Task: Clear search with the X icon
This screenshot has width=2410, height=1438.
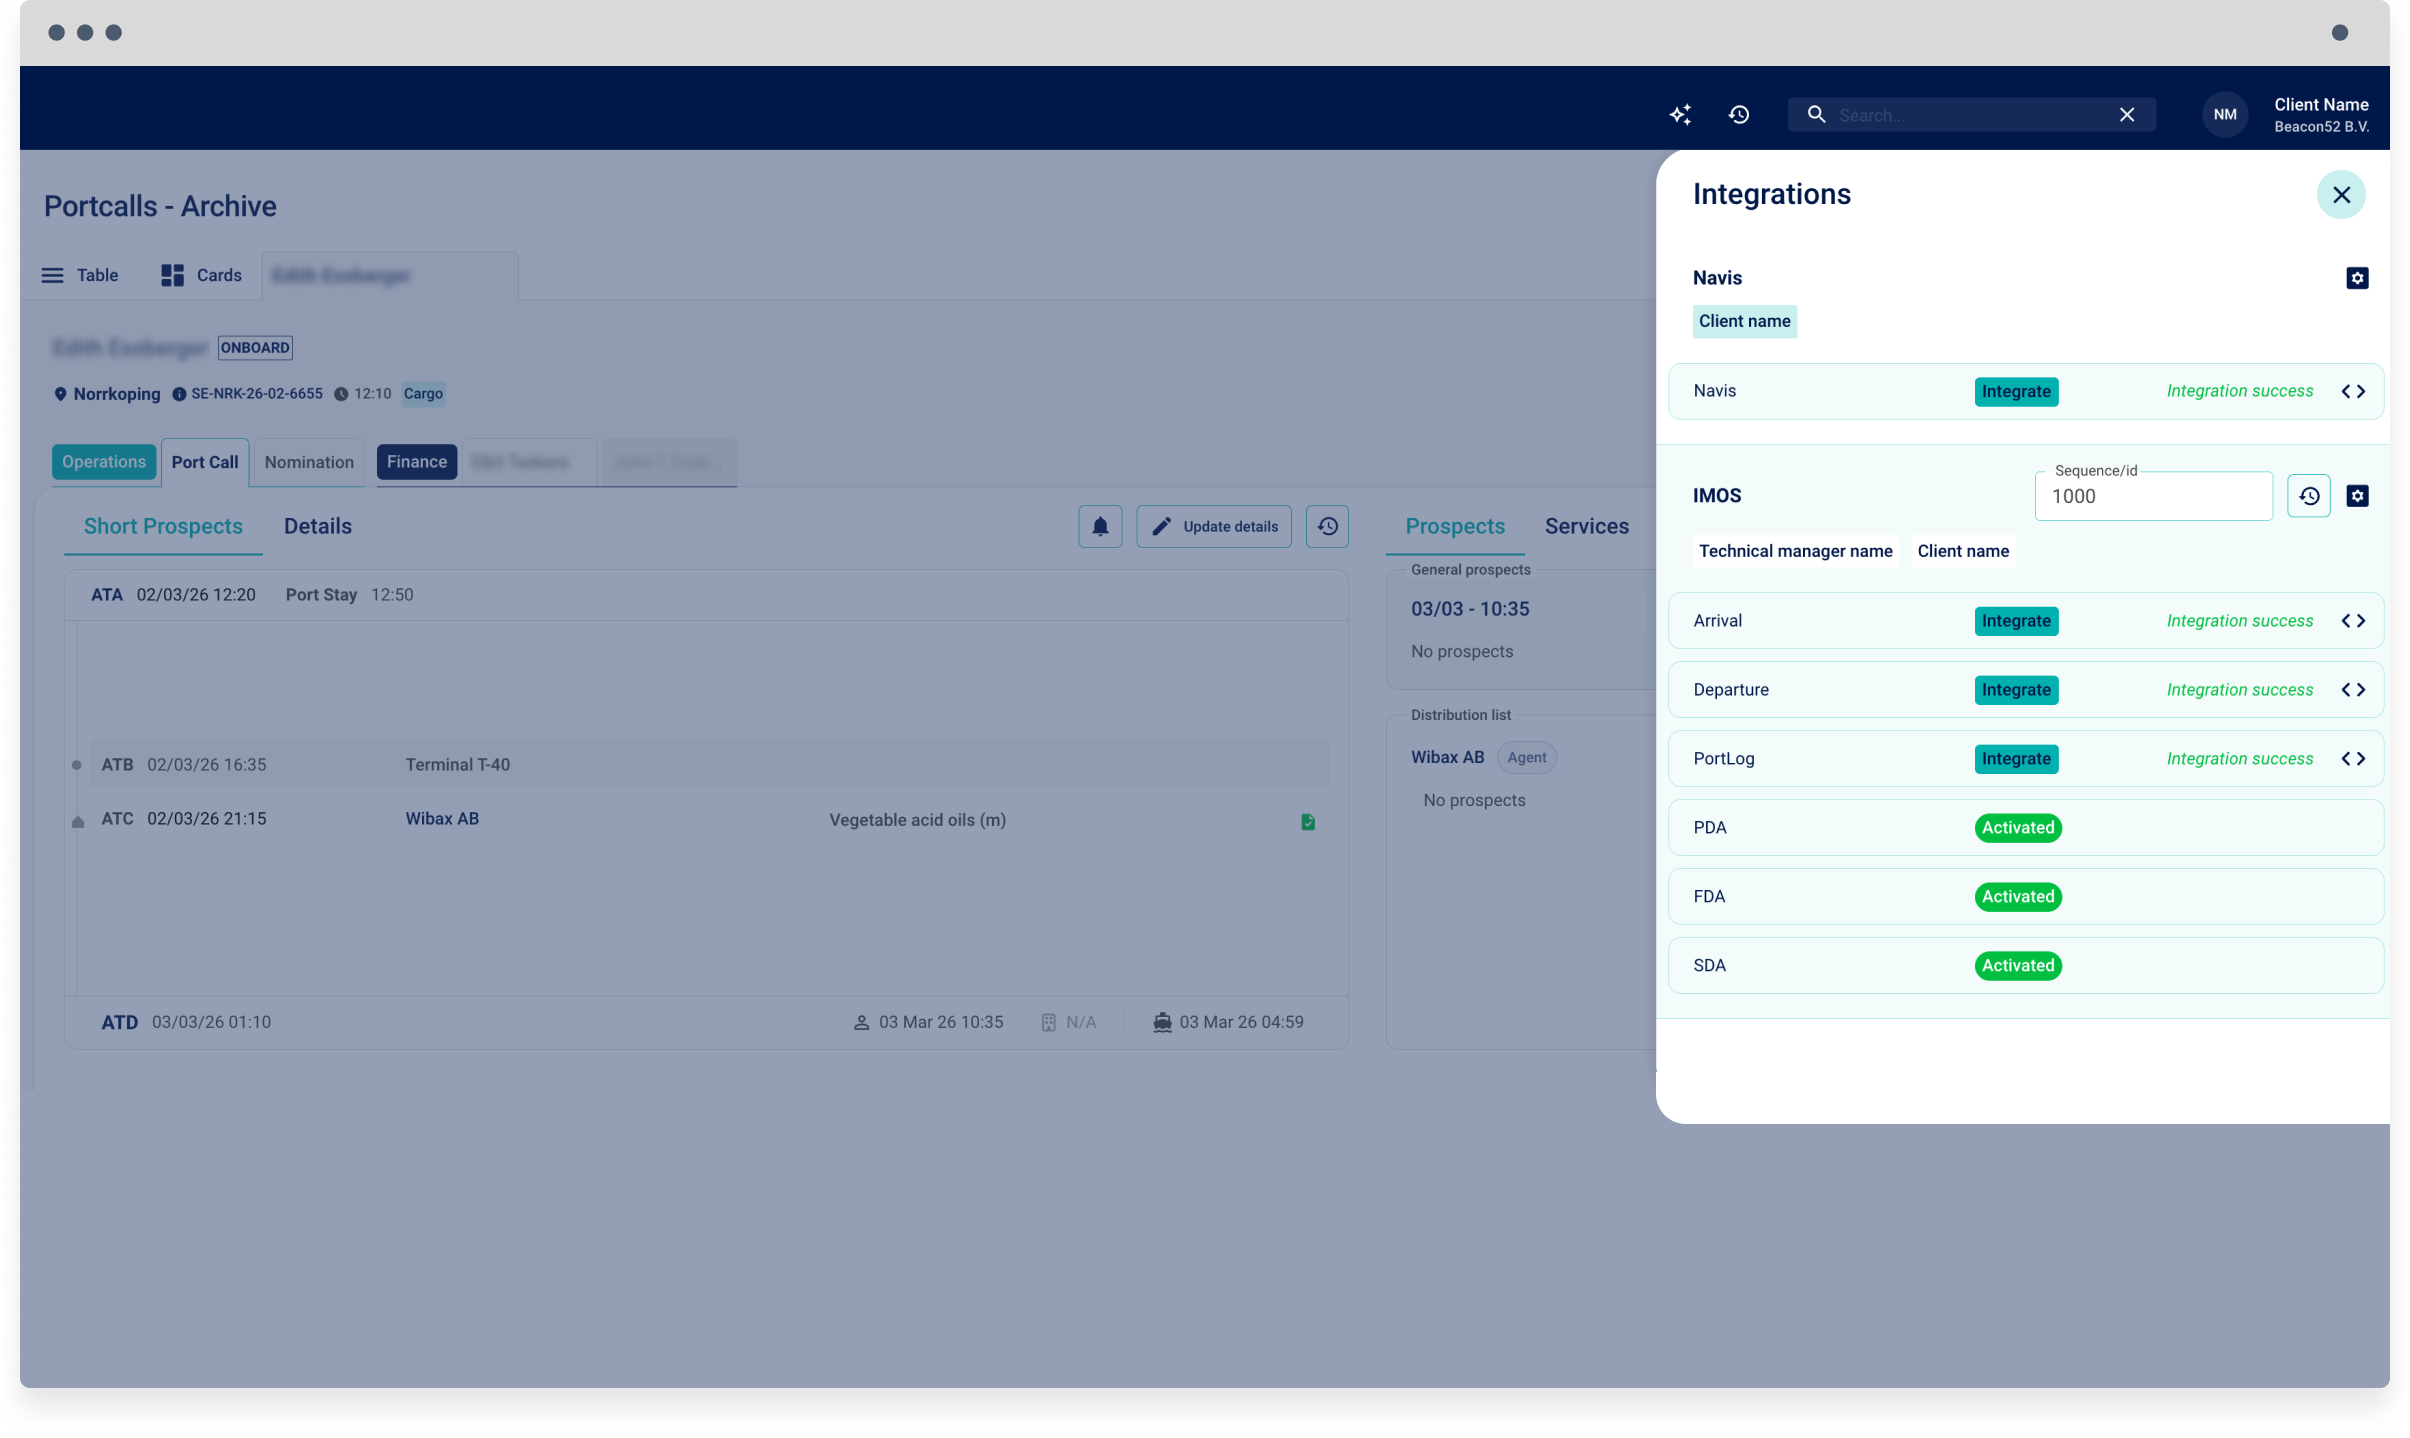Action: tap(2127, 115)
